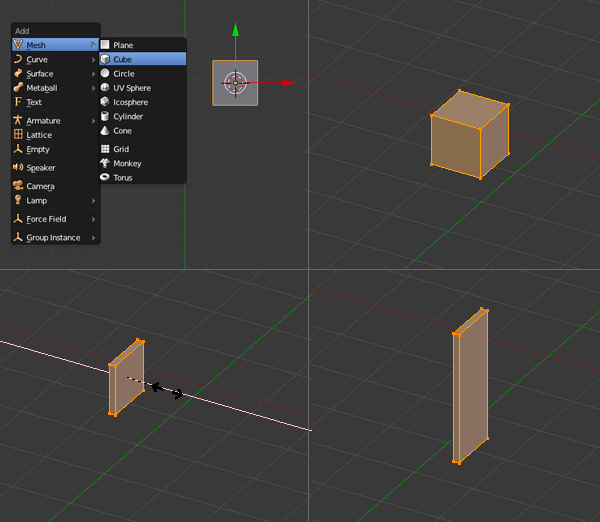Add a Monkey mesh
The image size is (600, 522).
[x=143, y=163]
